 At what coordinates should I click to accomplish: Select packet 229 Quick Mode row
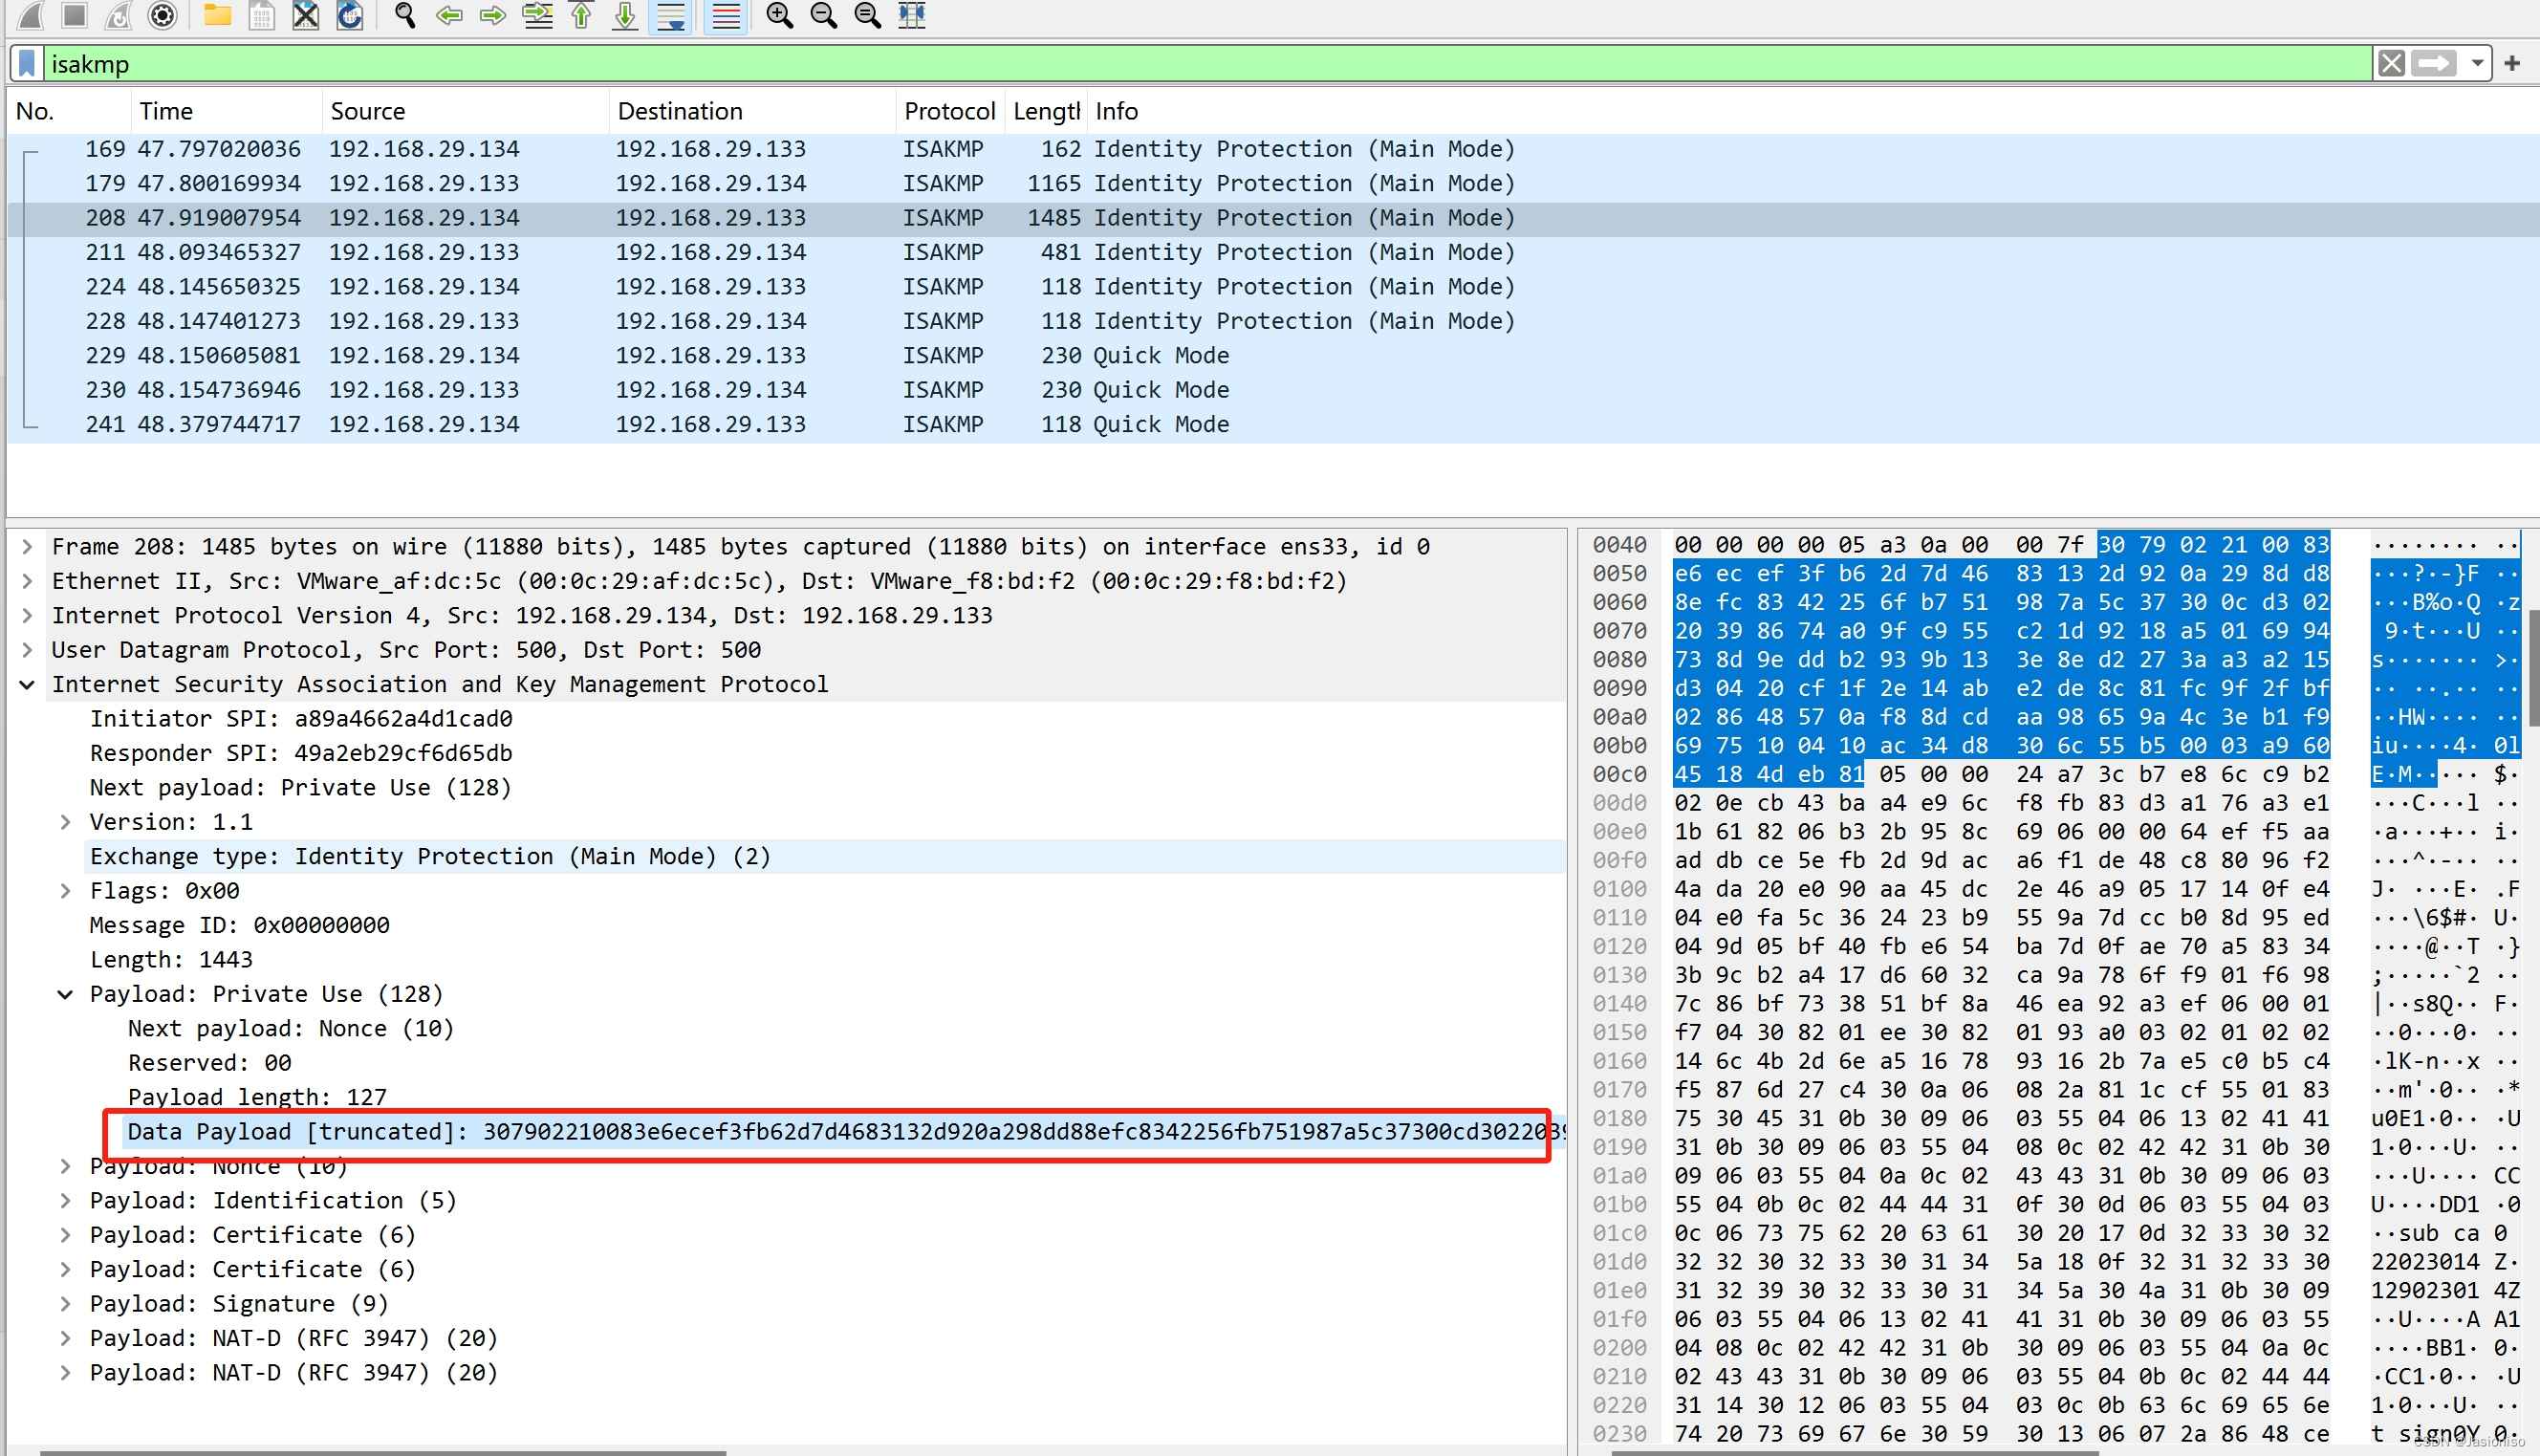[x=700, y=355]
